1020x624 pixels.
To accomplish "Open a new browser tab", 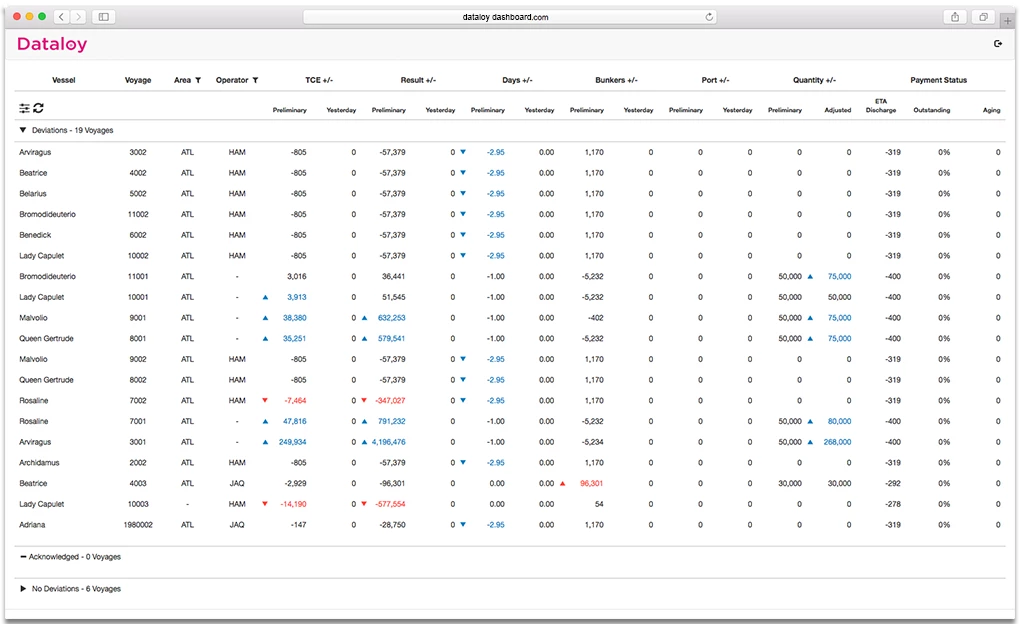I will tap(1008, 21).
